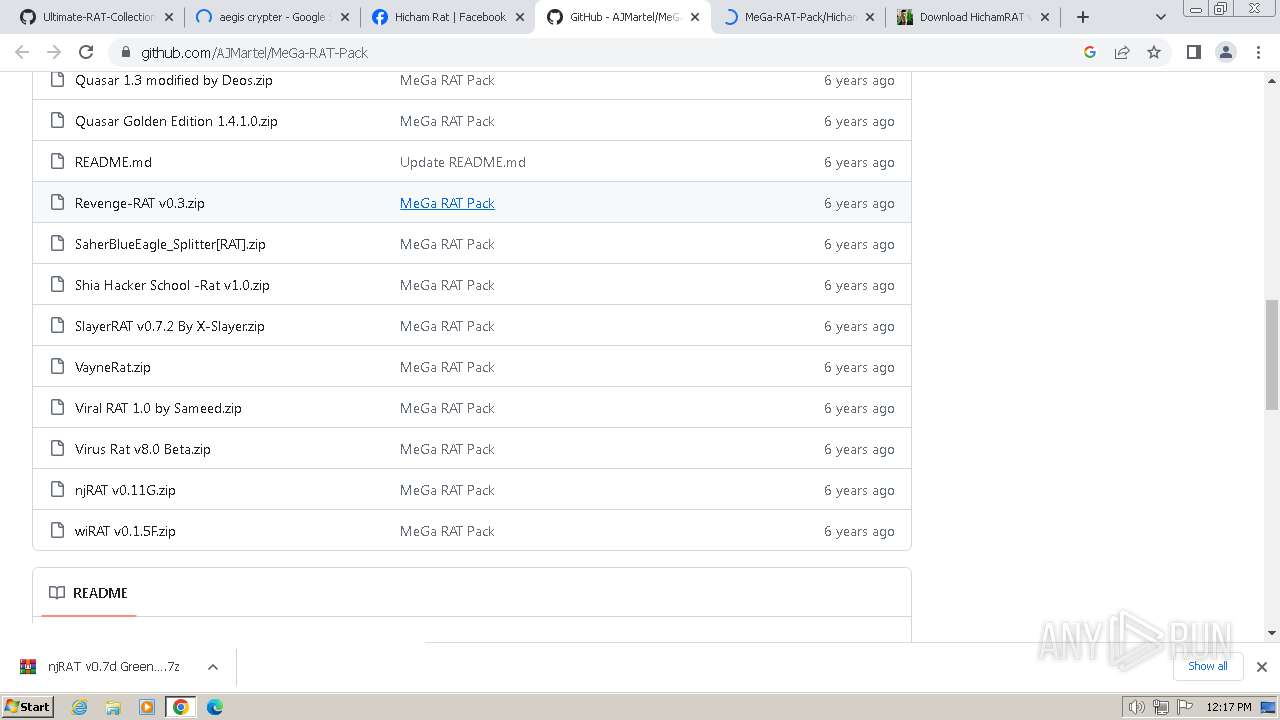The height and width of the screenshot is (720, 1280).
Task: Launch Internet Explorer from taskbar
Action: tap(80, 707)
